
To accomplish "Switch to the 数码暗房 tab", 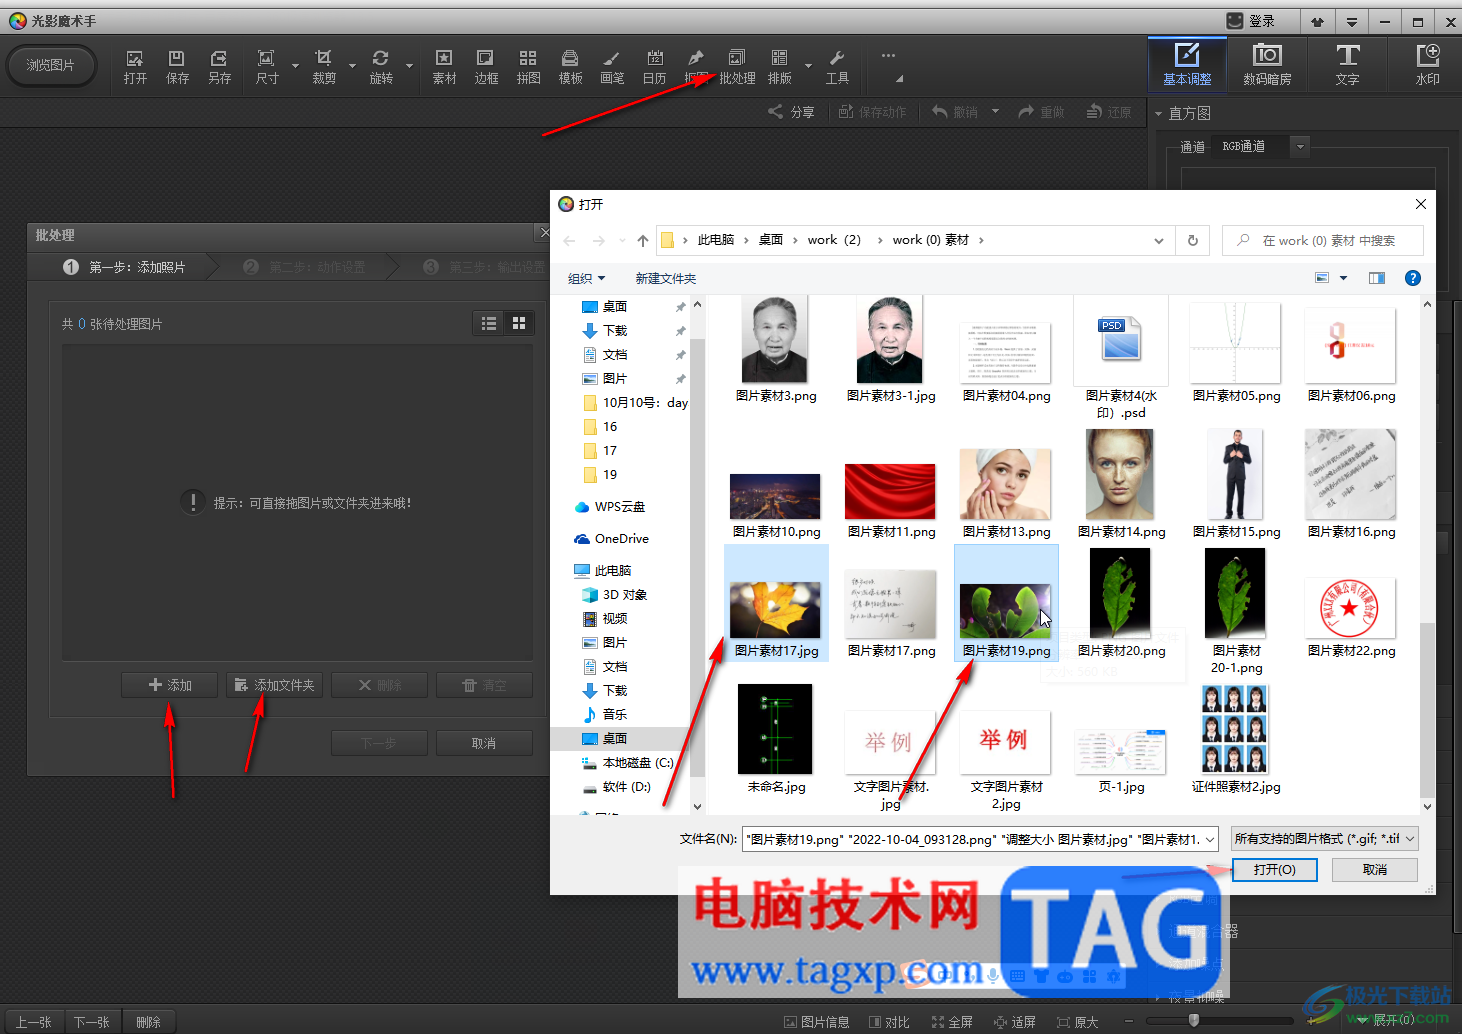I will 1267,64.
